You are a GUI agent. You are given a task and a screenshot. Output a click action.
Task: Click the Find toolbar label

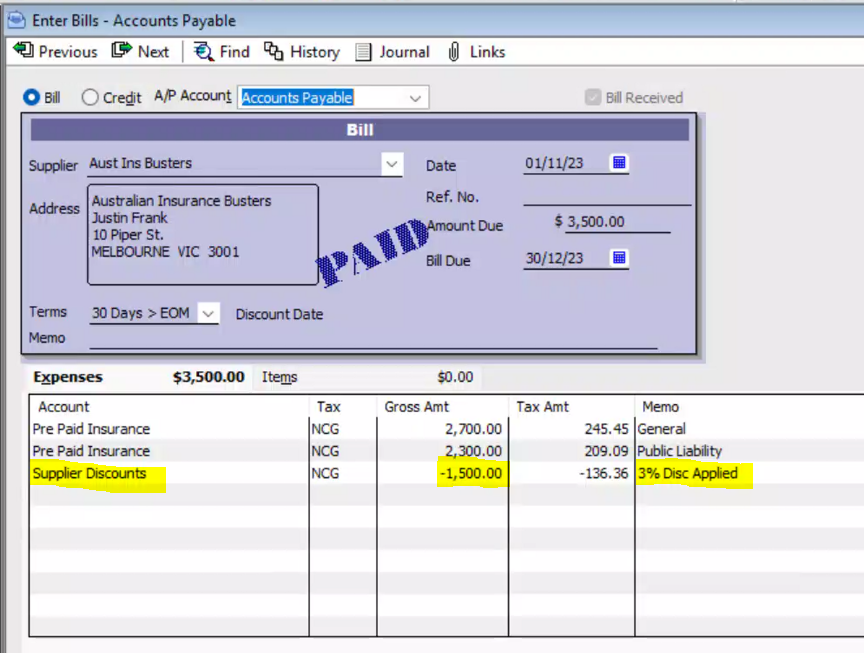(235, 52)
